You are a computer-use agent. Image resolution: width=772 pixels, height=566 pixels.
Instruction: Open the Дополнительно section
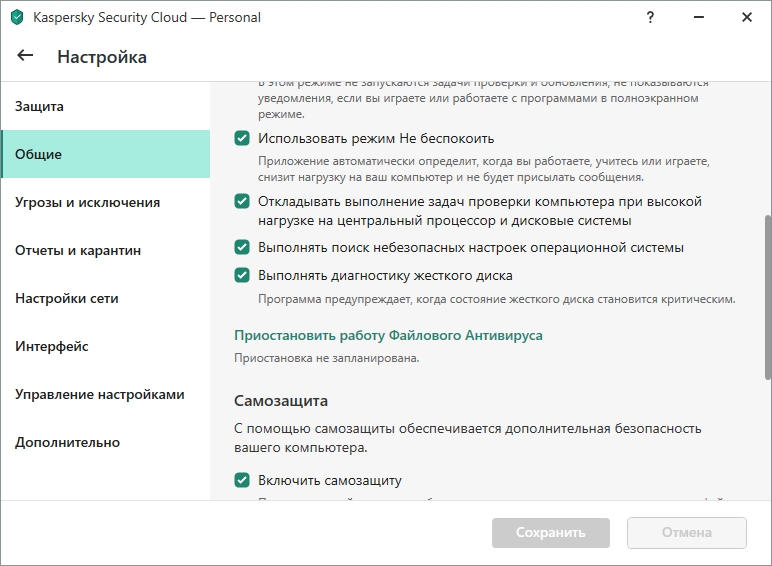click(x=105, y=442)
